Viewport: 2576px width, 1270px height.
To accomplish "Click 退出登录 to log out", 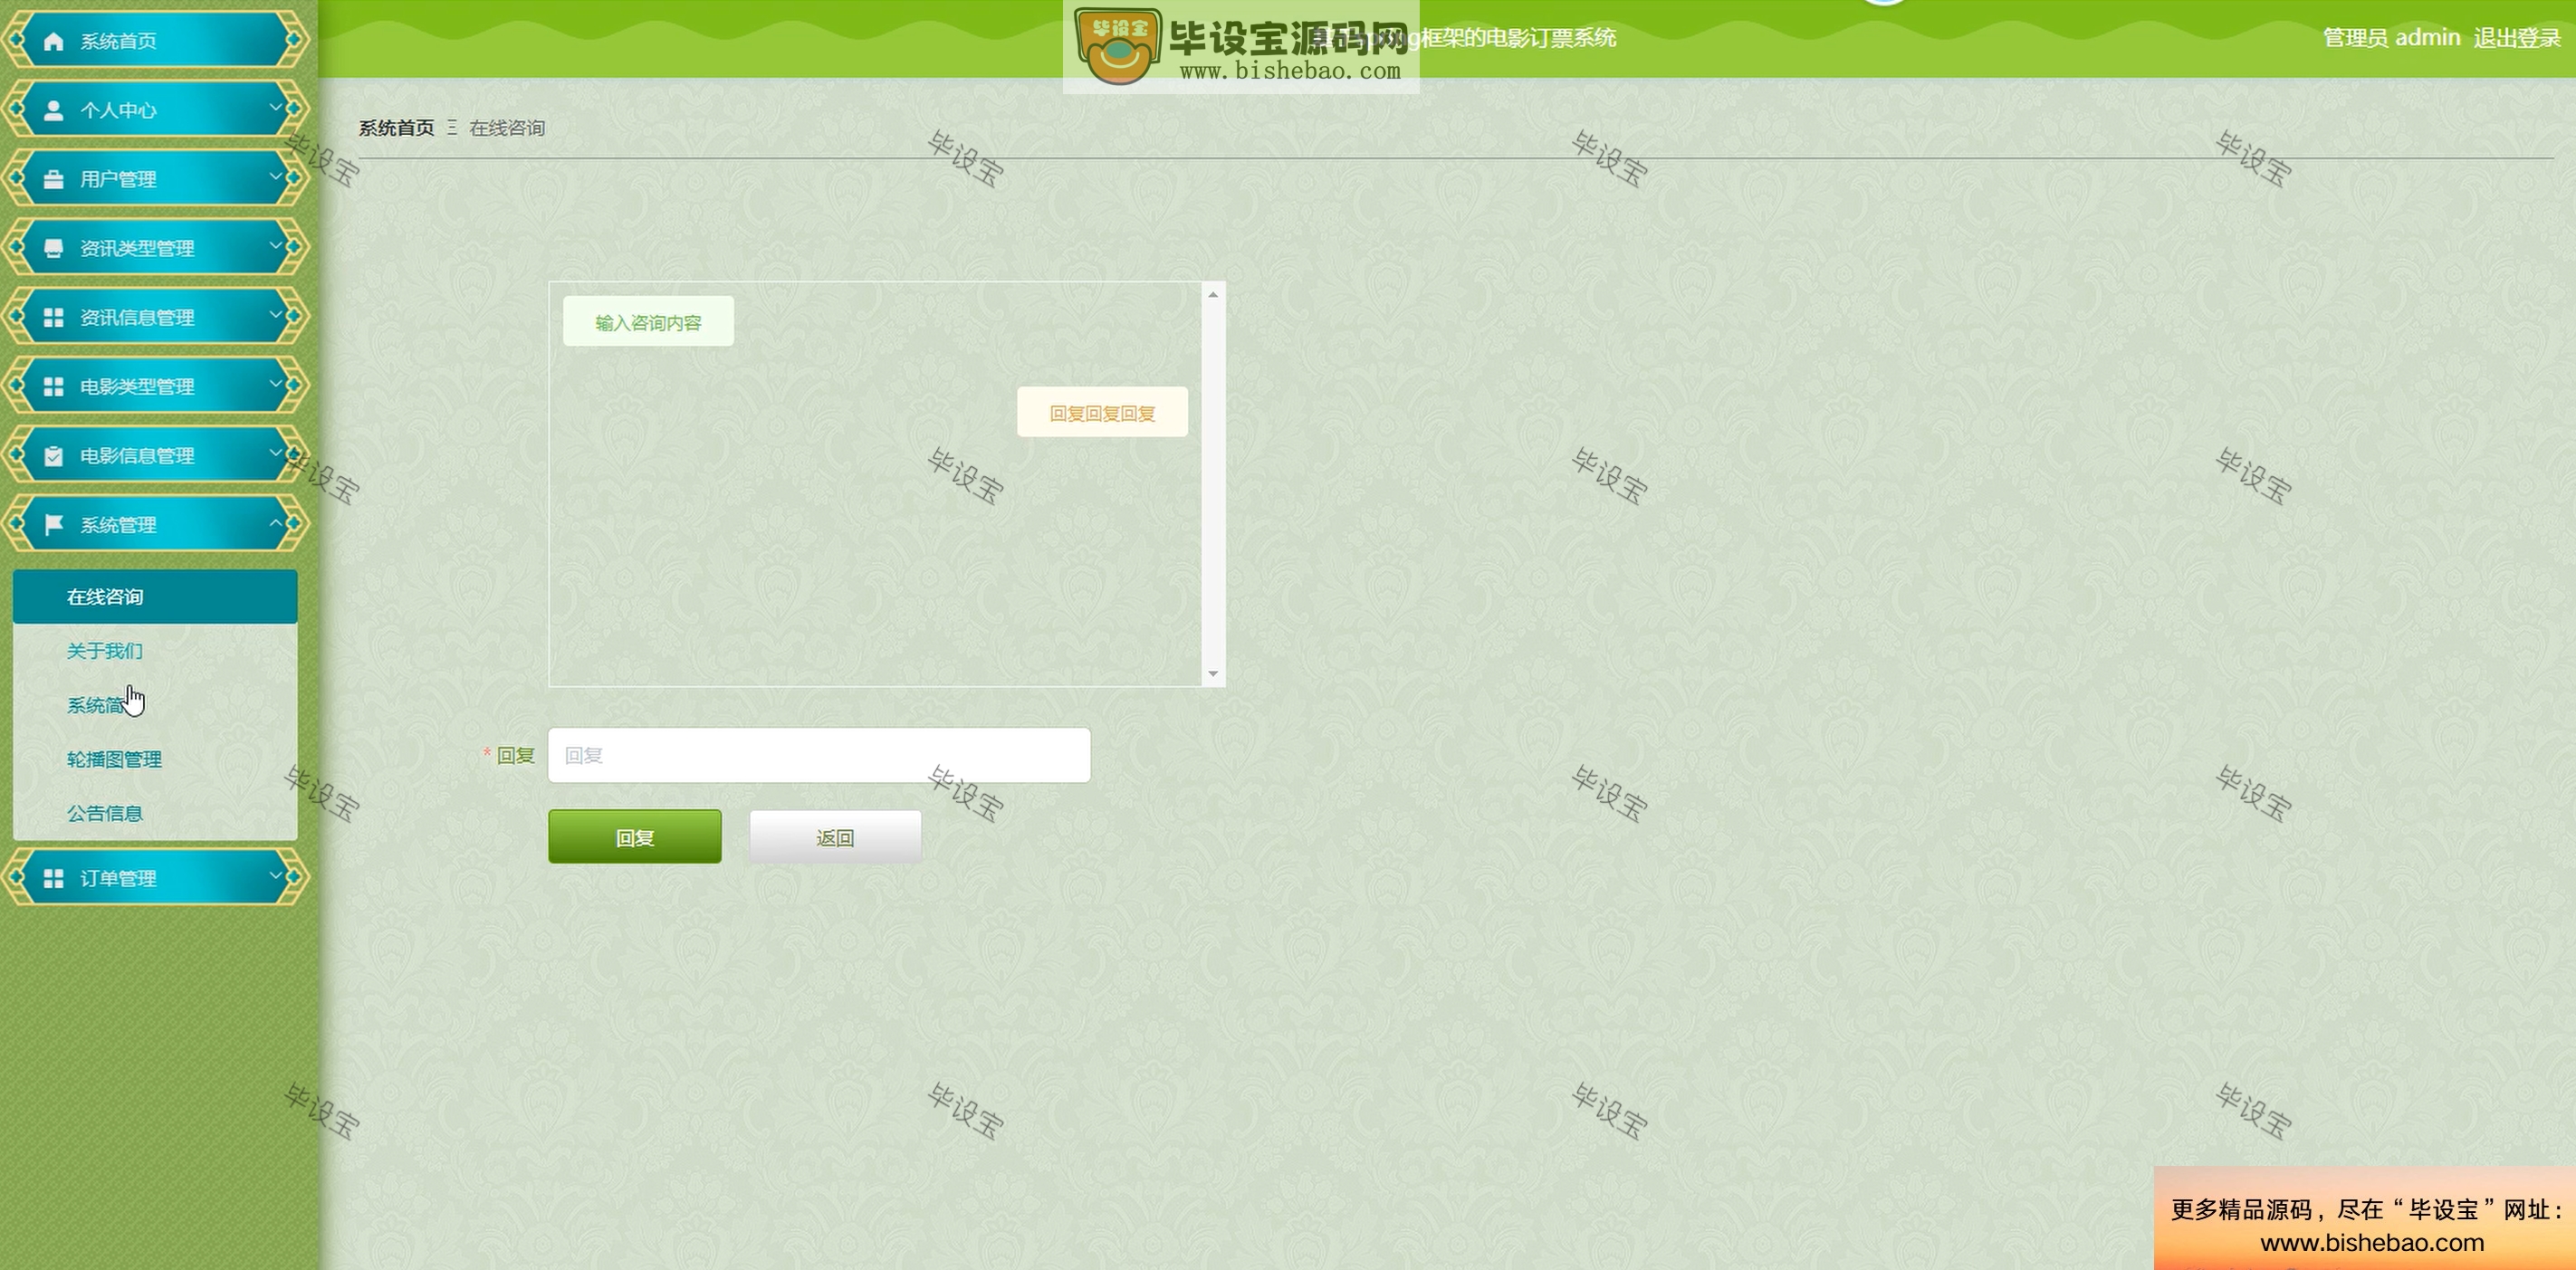I will [2517, 38].
